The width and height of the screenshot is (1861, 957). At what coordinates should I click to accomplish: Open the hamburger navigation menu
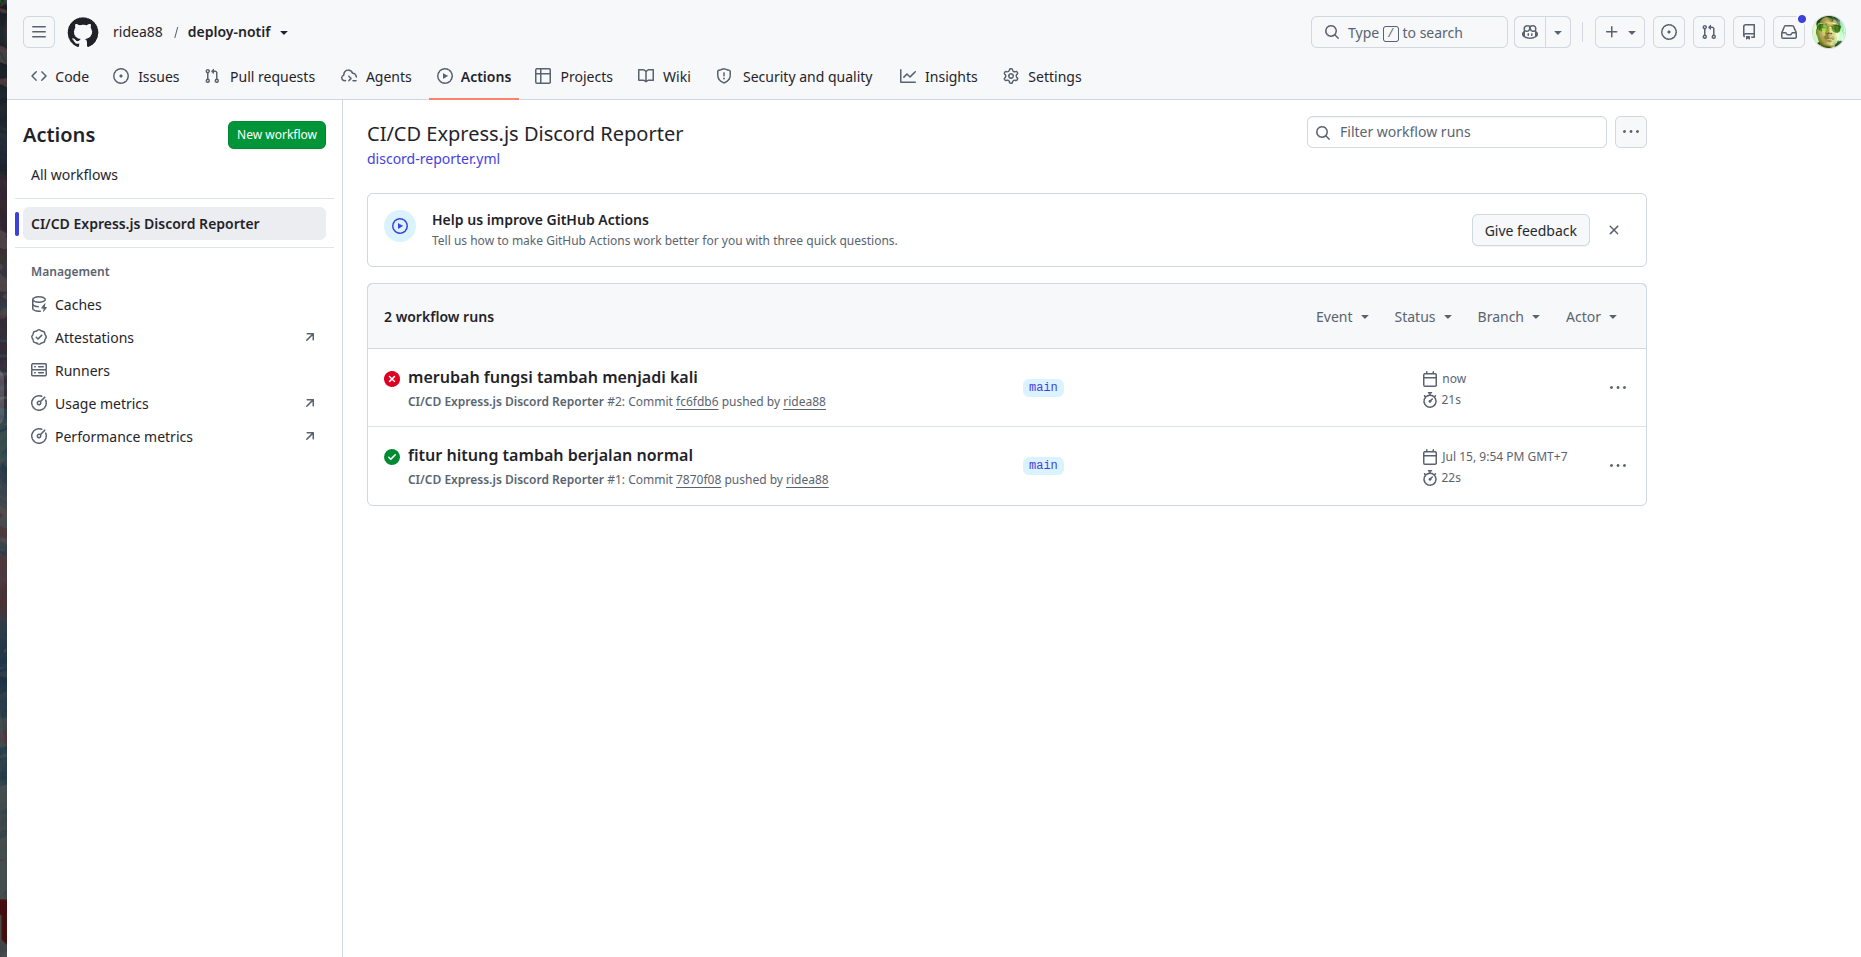click(x=39, y=32)
